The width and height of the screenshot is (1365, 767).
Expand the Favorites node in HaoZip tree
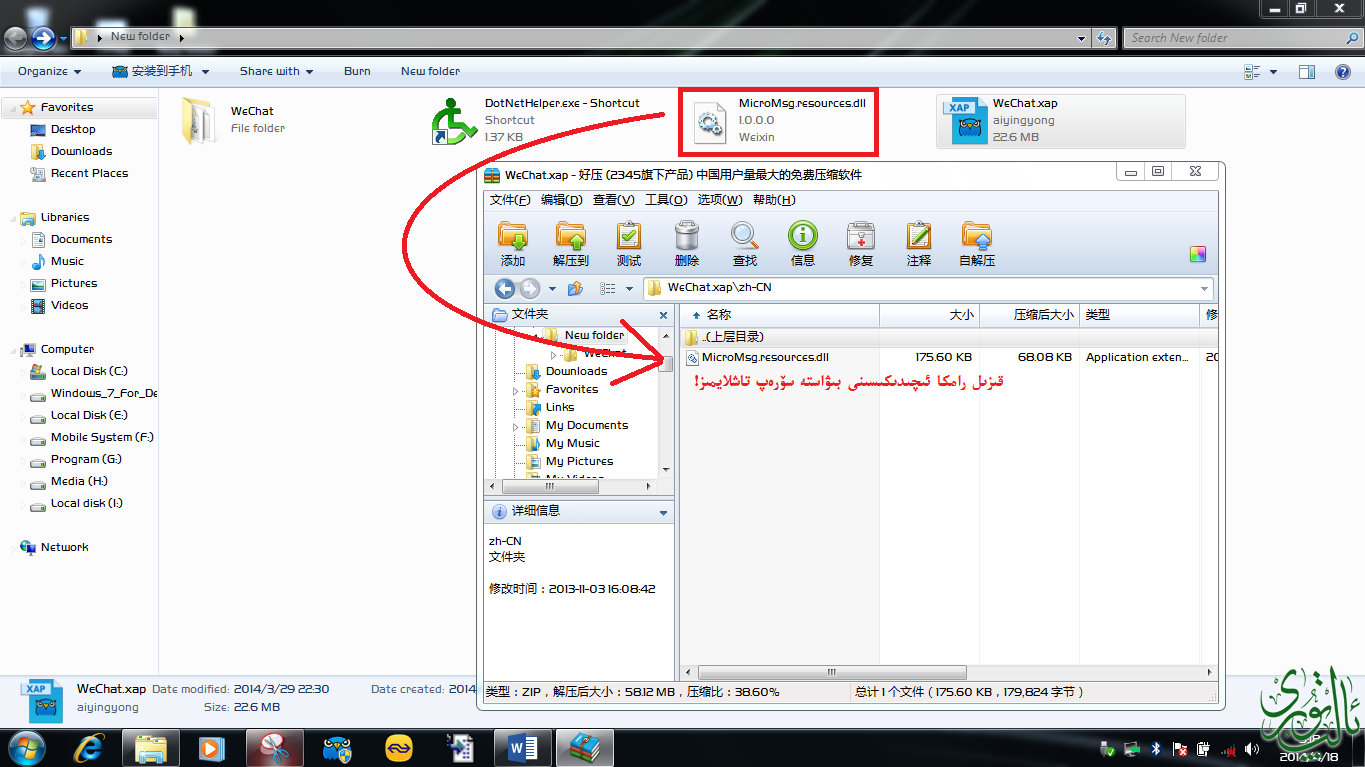(517, 390)
